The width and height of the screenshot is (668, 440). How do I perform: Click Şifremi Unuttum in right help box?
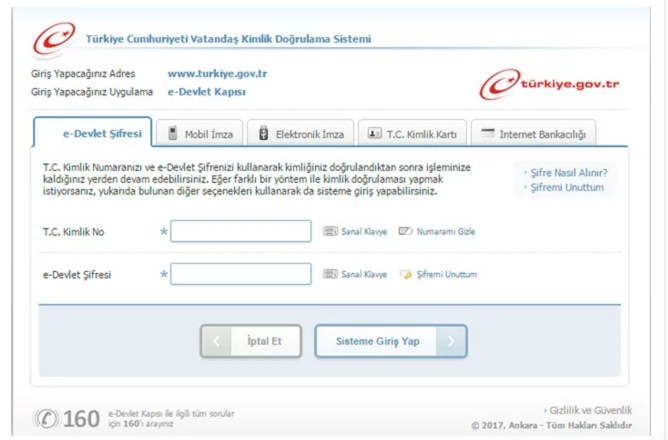click(567, 187)
